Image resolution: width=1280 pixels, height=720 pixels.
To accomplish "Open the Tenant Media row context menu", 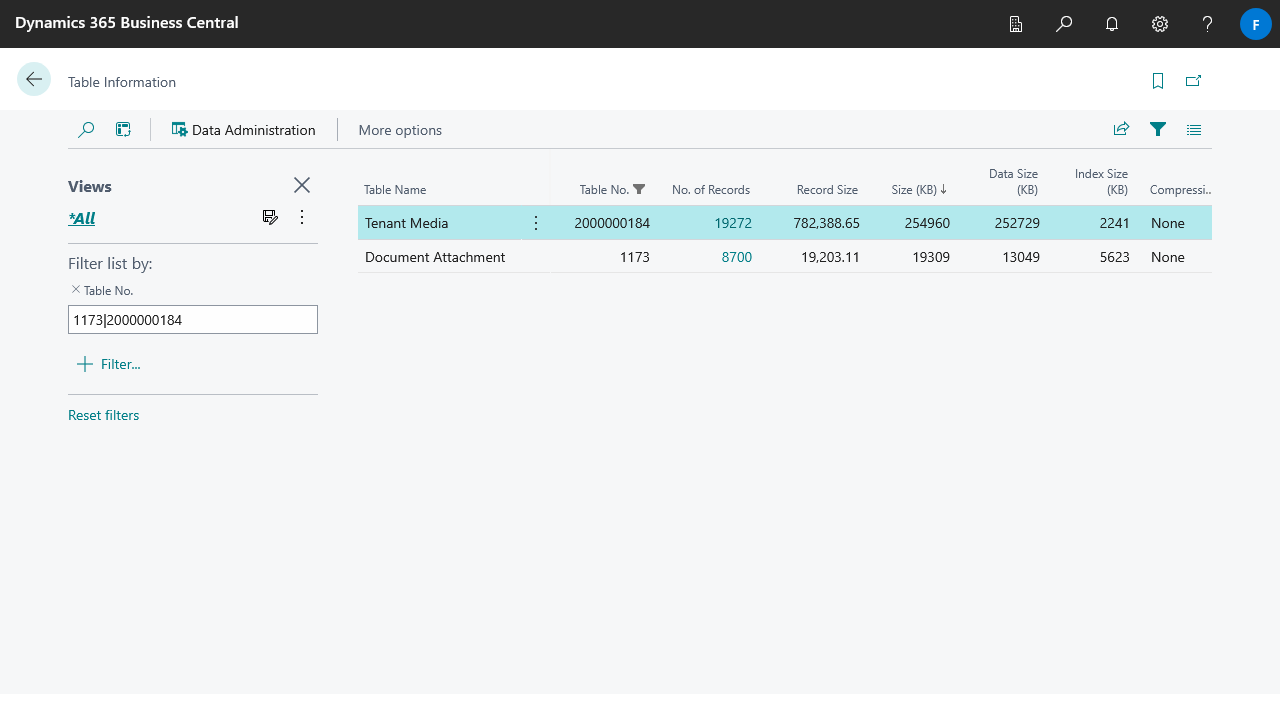I will [536, 223].
